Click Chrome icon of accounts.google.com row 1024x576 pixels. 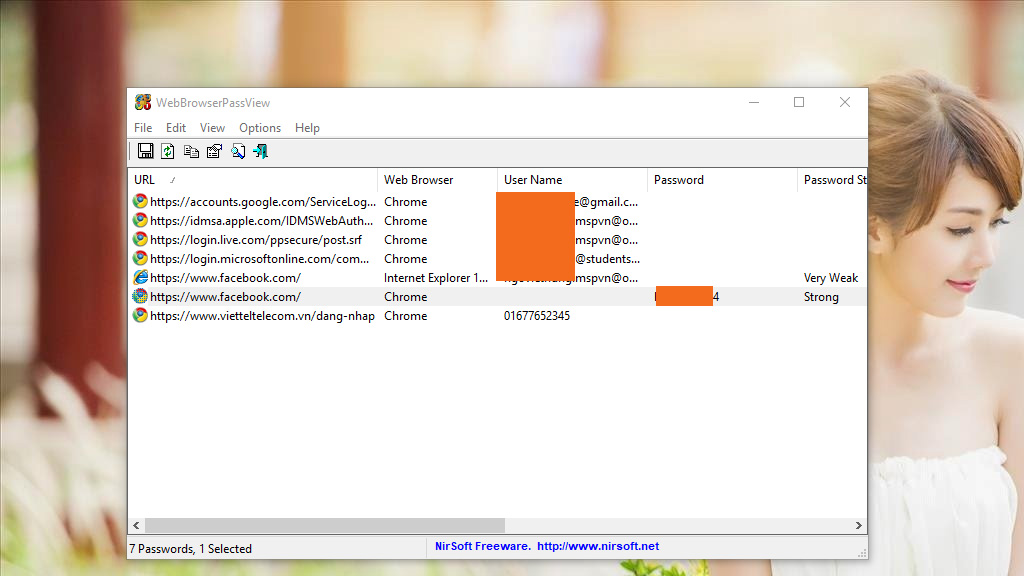pyautogui.click(x=140, y=201)
